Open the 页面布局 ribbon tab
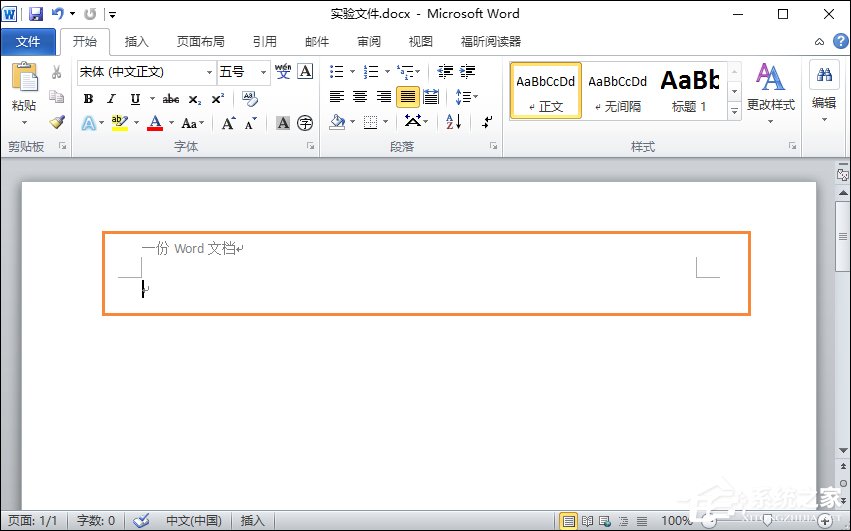Viewport: 851px width, 531px height. pyautogui.click(x=200, y=42)
